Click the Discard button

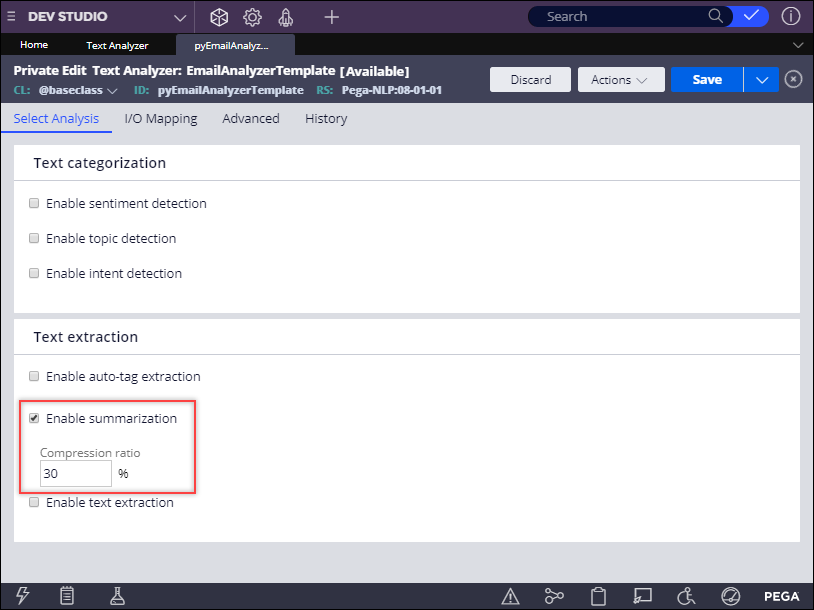(530, 80)
